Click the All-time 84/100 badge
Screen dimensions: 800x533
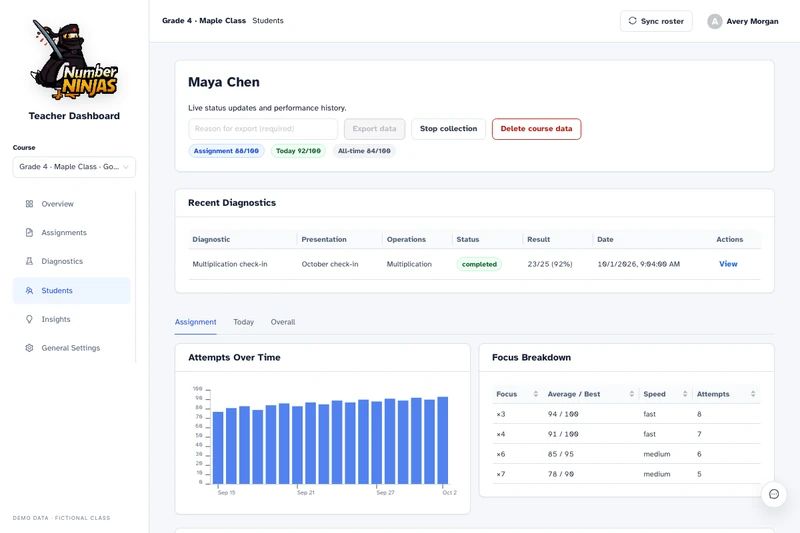(x=364, y=151)
